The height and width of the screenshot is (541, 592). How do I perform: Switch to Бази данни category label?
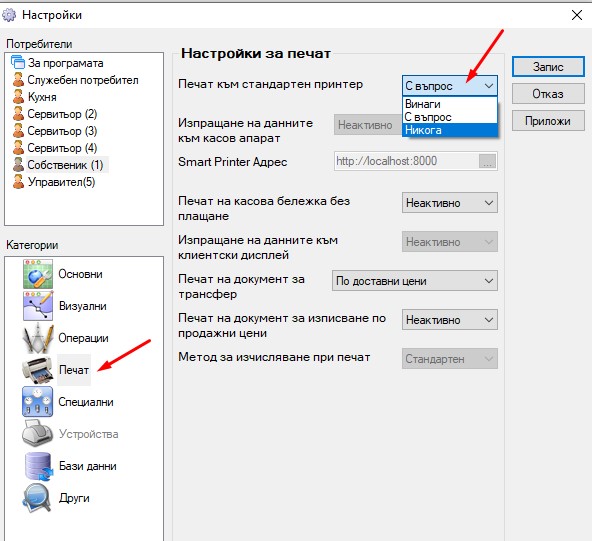(x=88, y=466)
